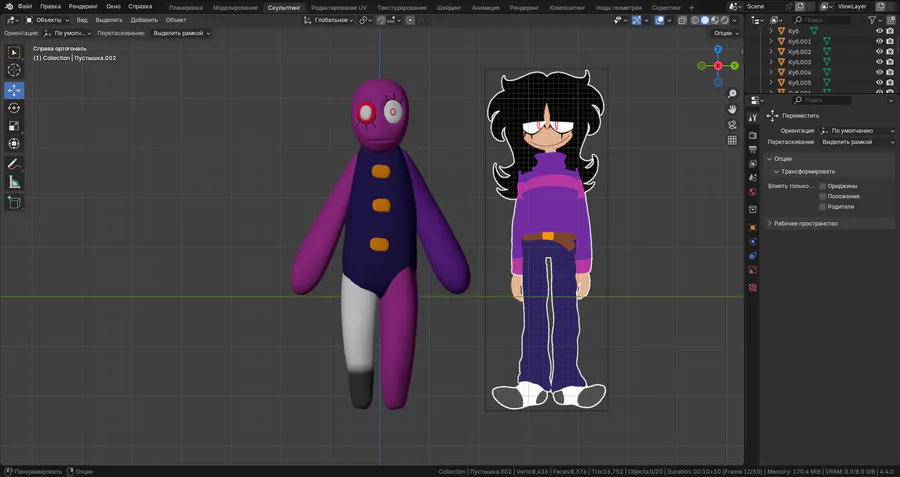Open Глобальное orientation dropdown
Viewport: 900px width, 477px height.
pos(329,20)
